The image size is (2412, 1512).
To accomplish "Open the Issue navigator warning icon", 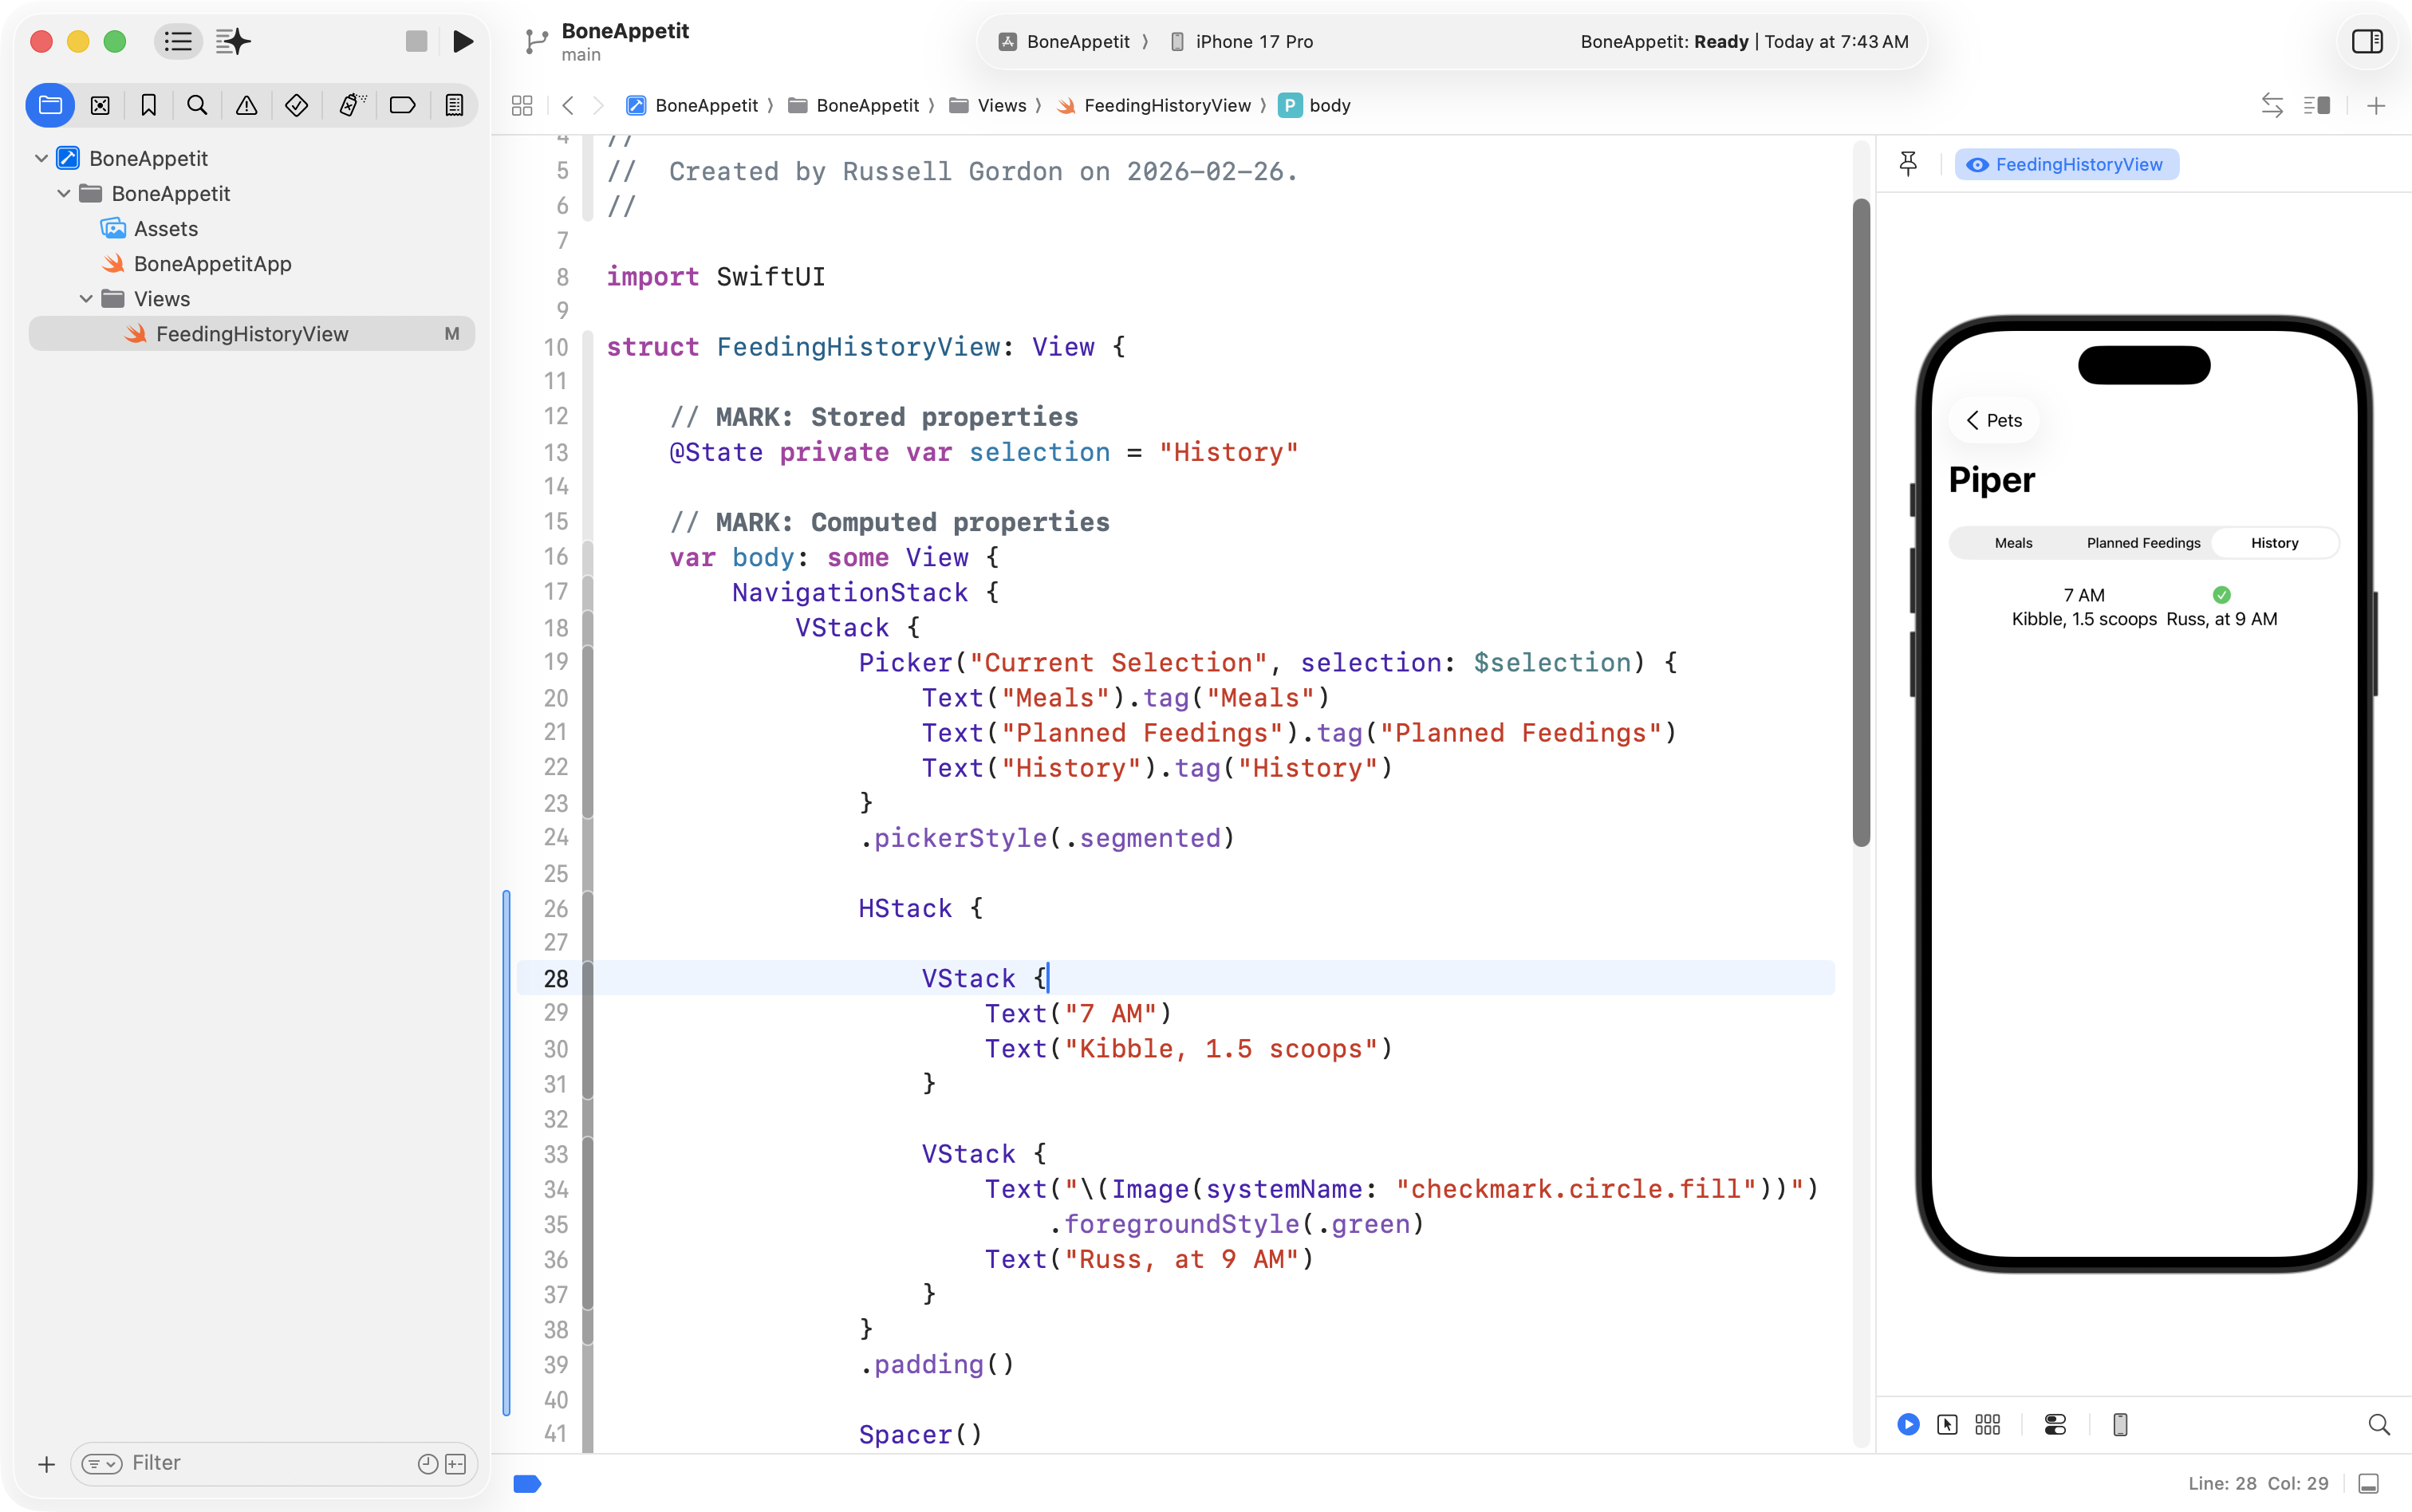I will (x=246, y=105).
